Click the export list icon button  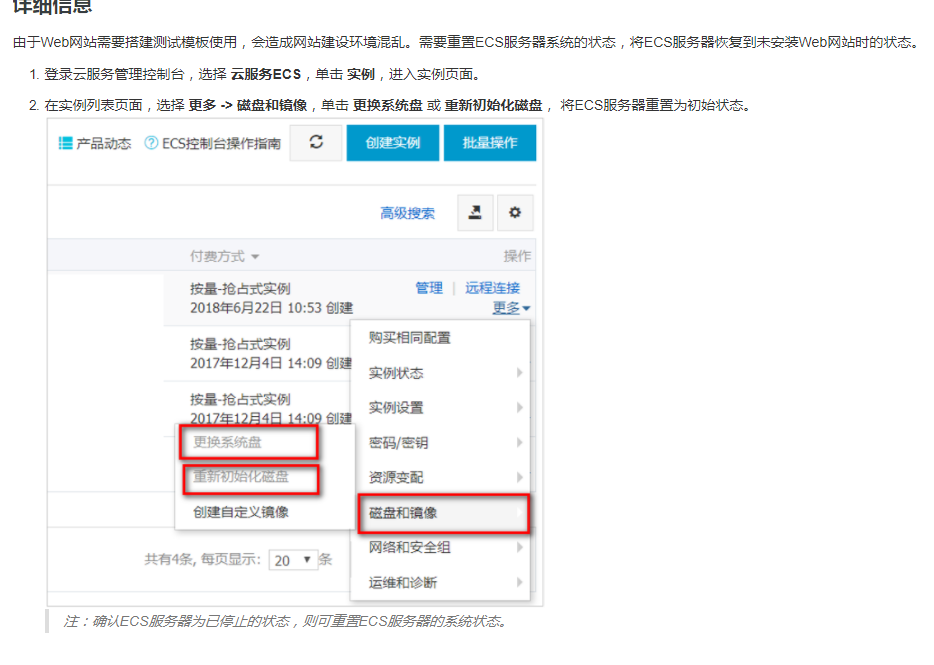pyautogui.click(x=475, y=212)
